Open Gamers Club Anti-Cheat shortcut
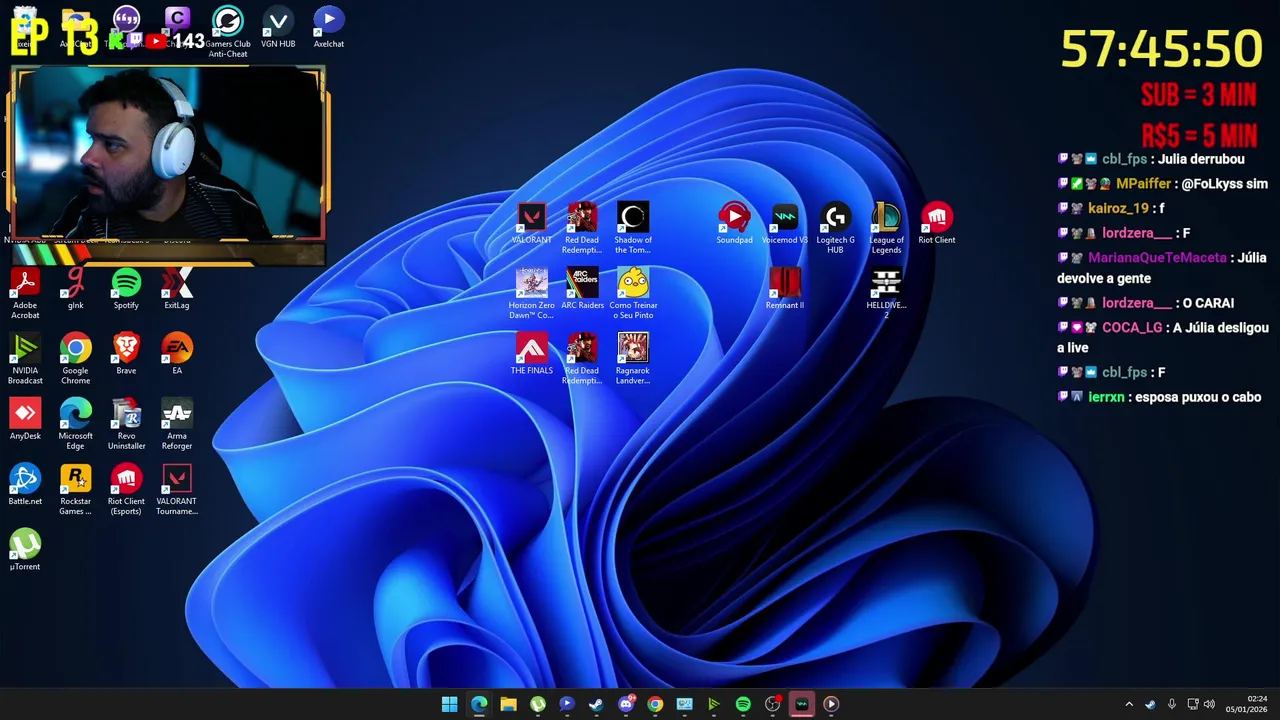1280x720 pixels. (228, 32)
